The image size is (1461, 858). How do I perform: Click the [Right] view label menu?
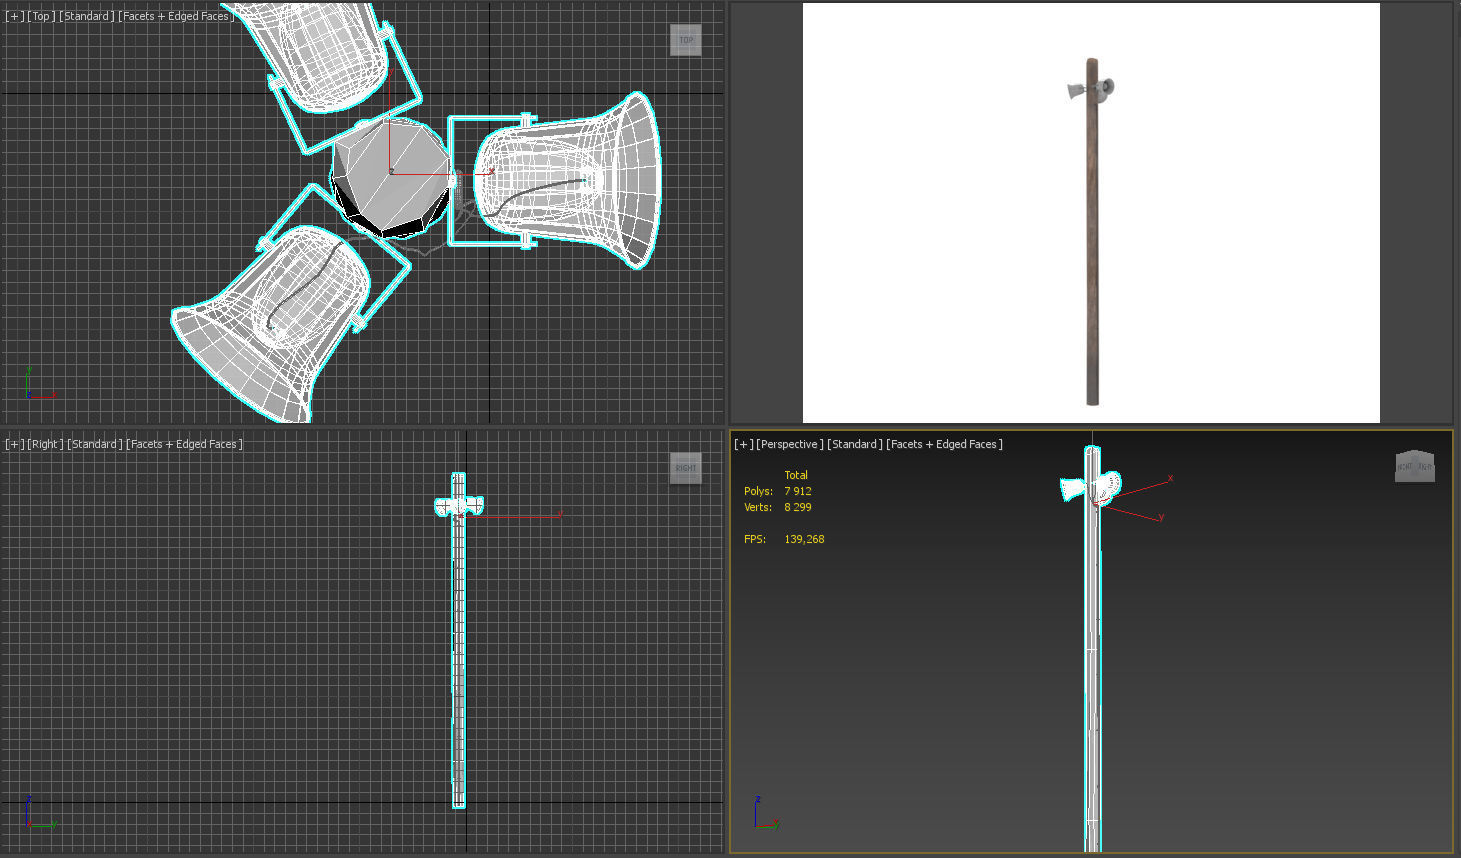point(45,444)
